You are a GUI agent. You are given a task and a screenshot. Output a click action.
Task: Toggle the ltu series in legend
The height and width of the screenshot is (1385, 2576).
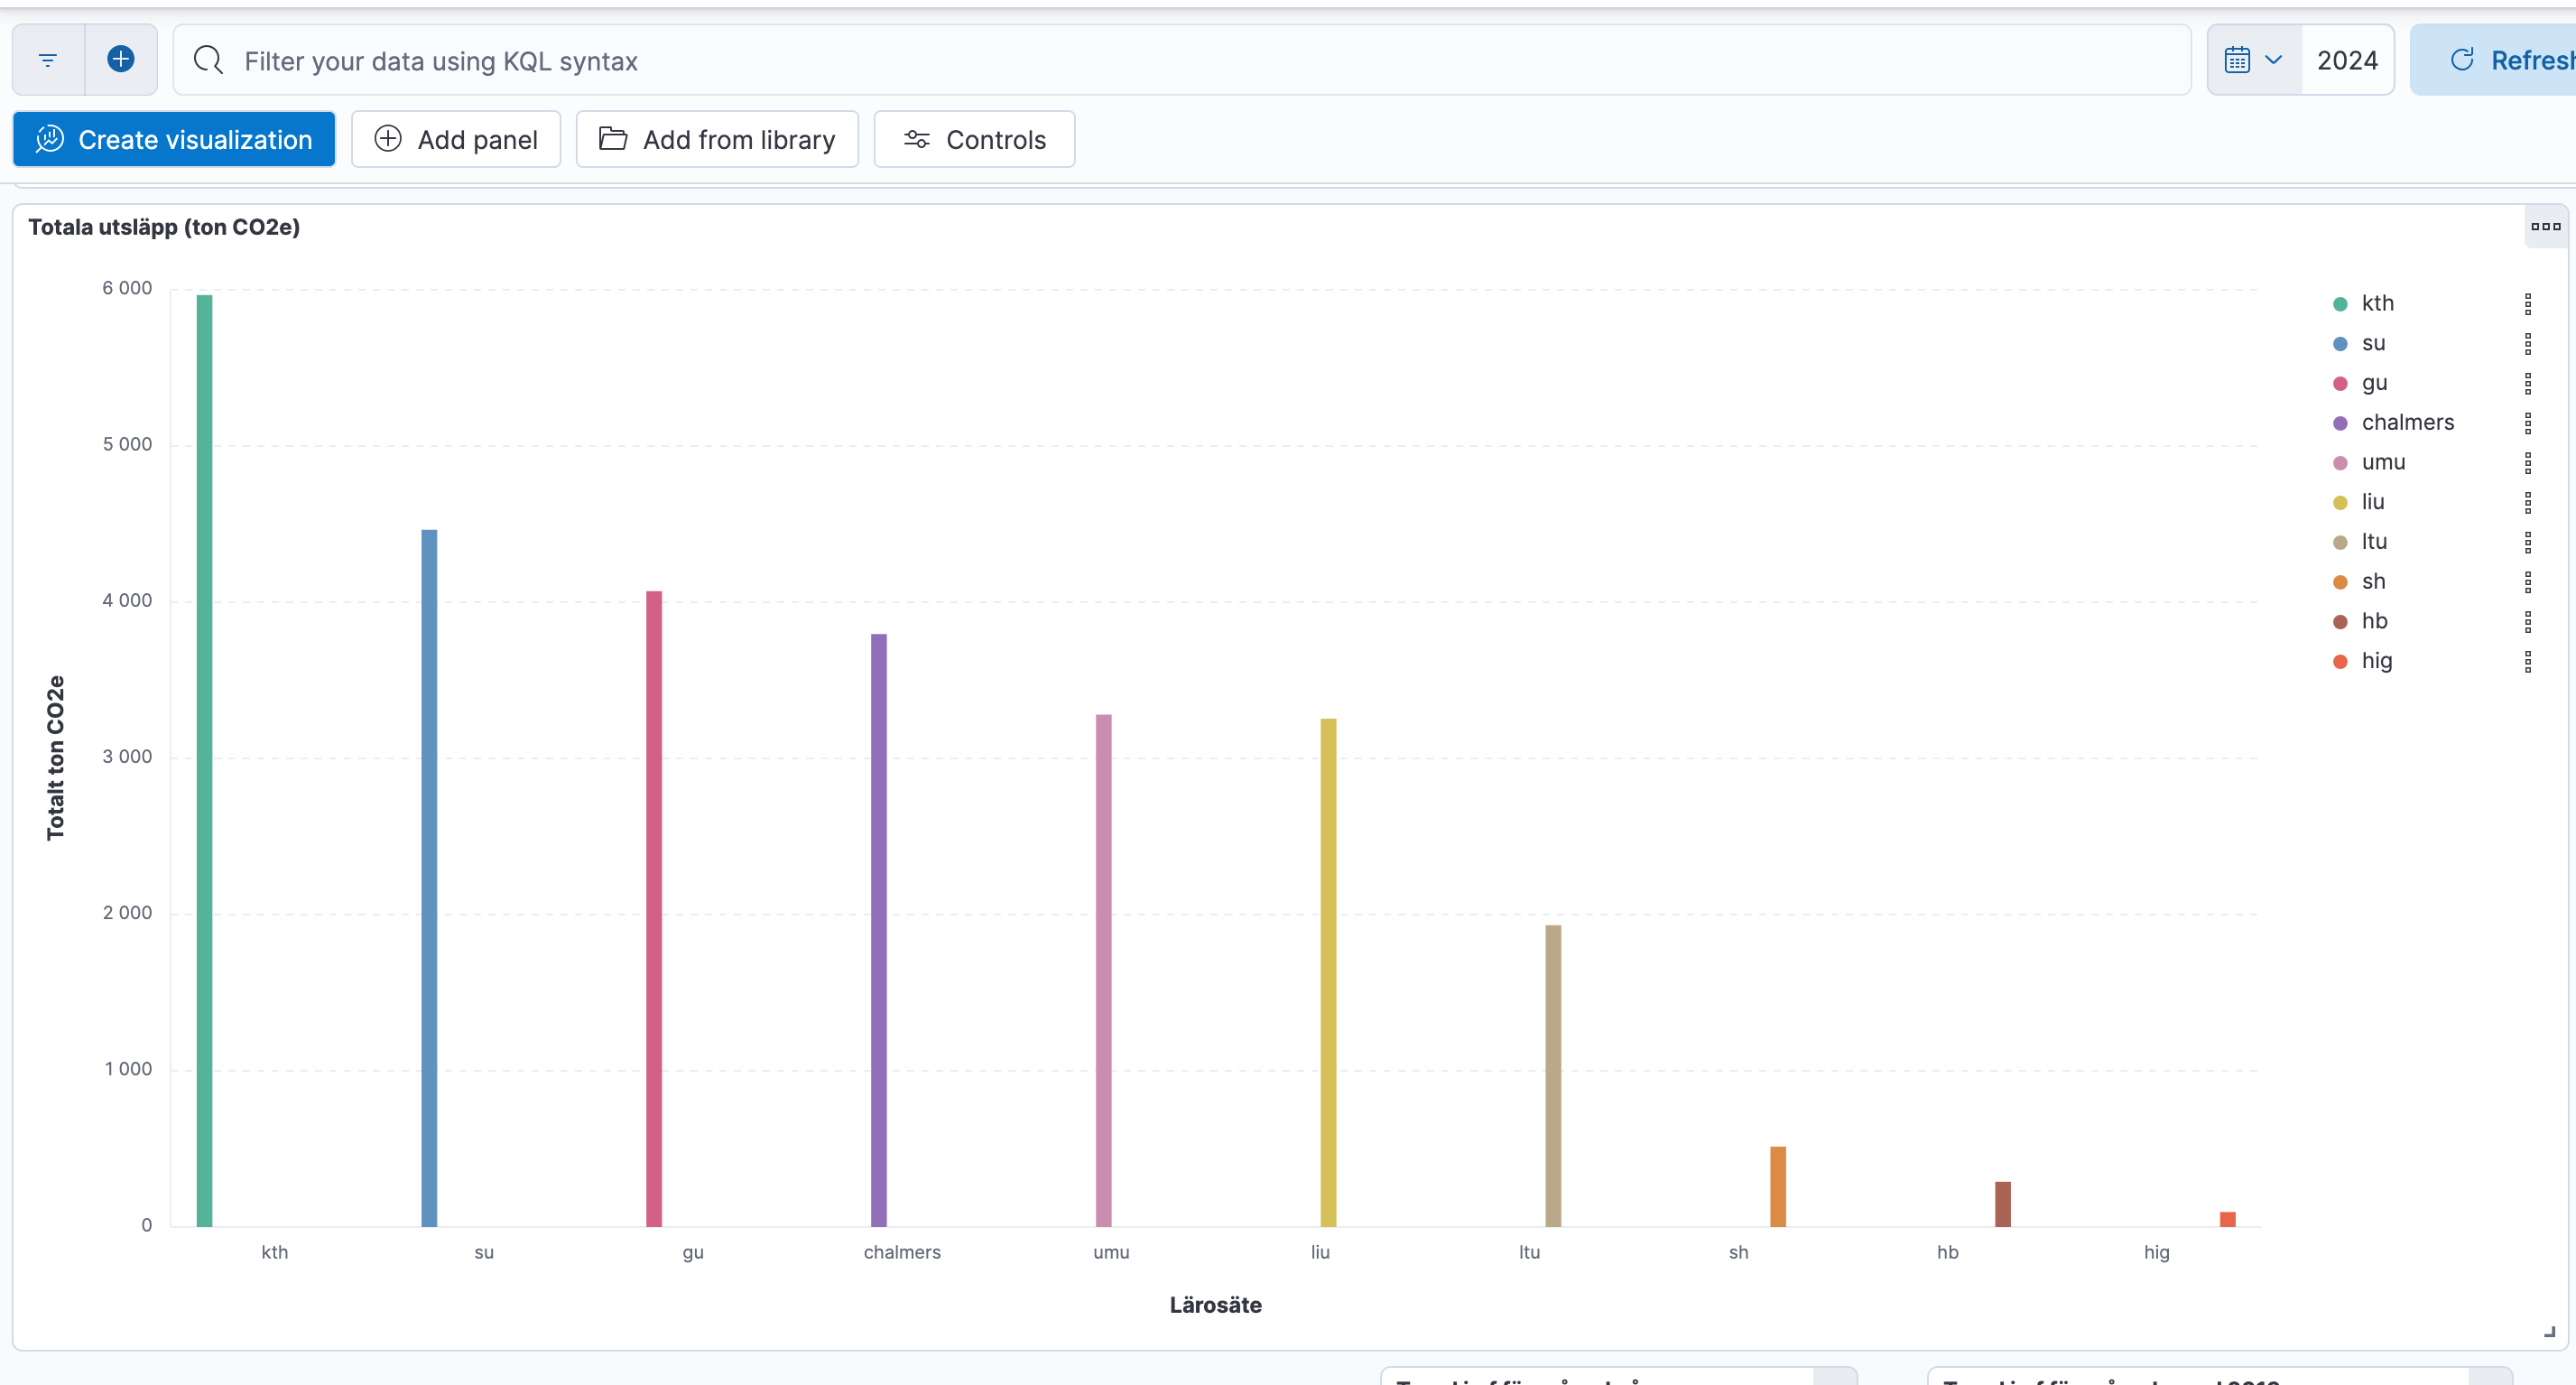[2374, 542]
